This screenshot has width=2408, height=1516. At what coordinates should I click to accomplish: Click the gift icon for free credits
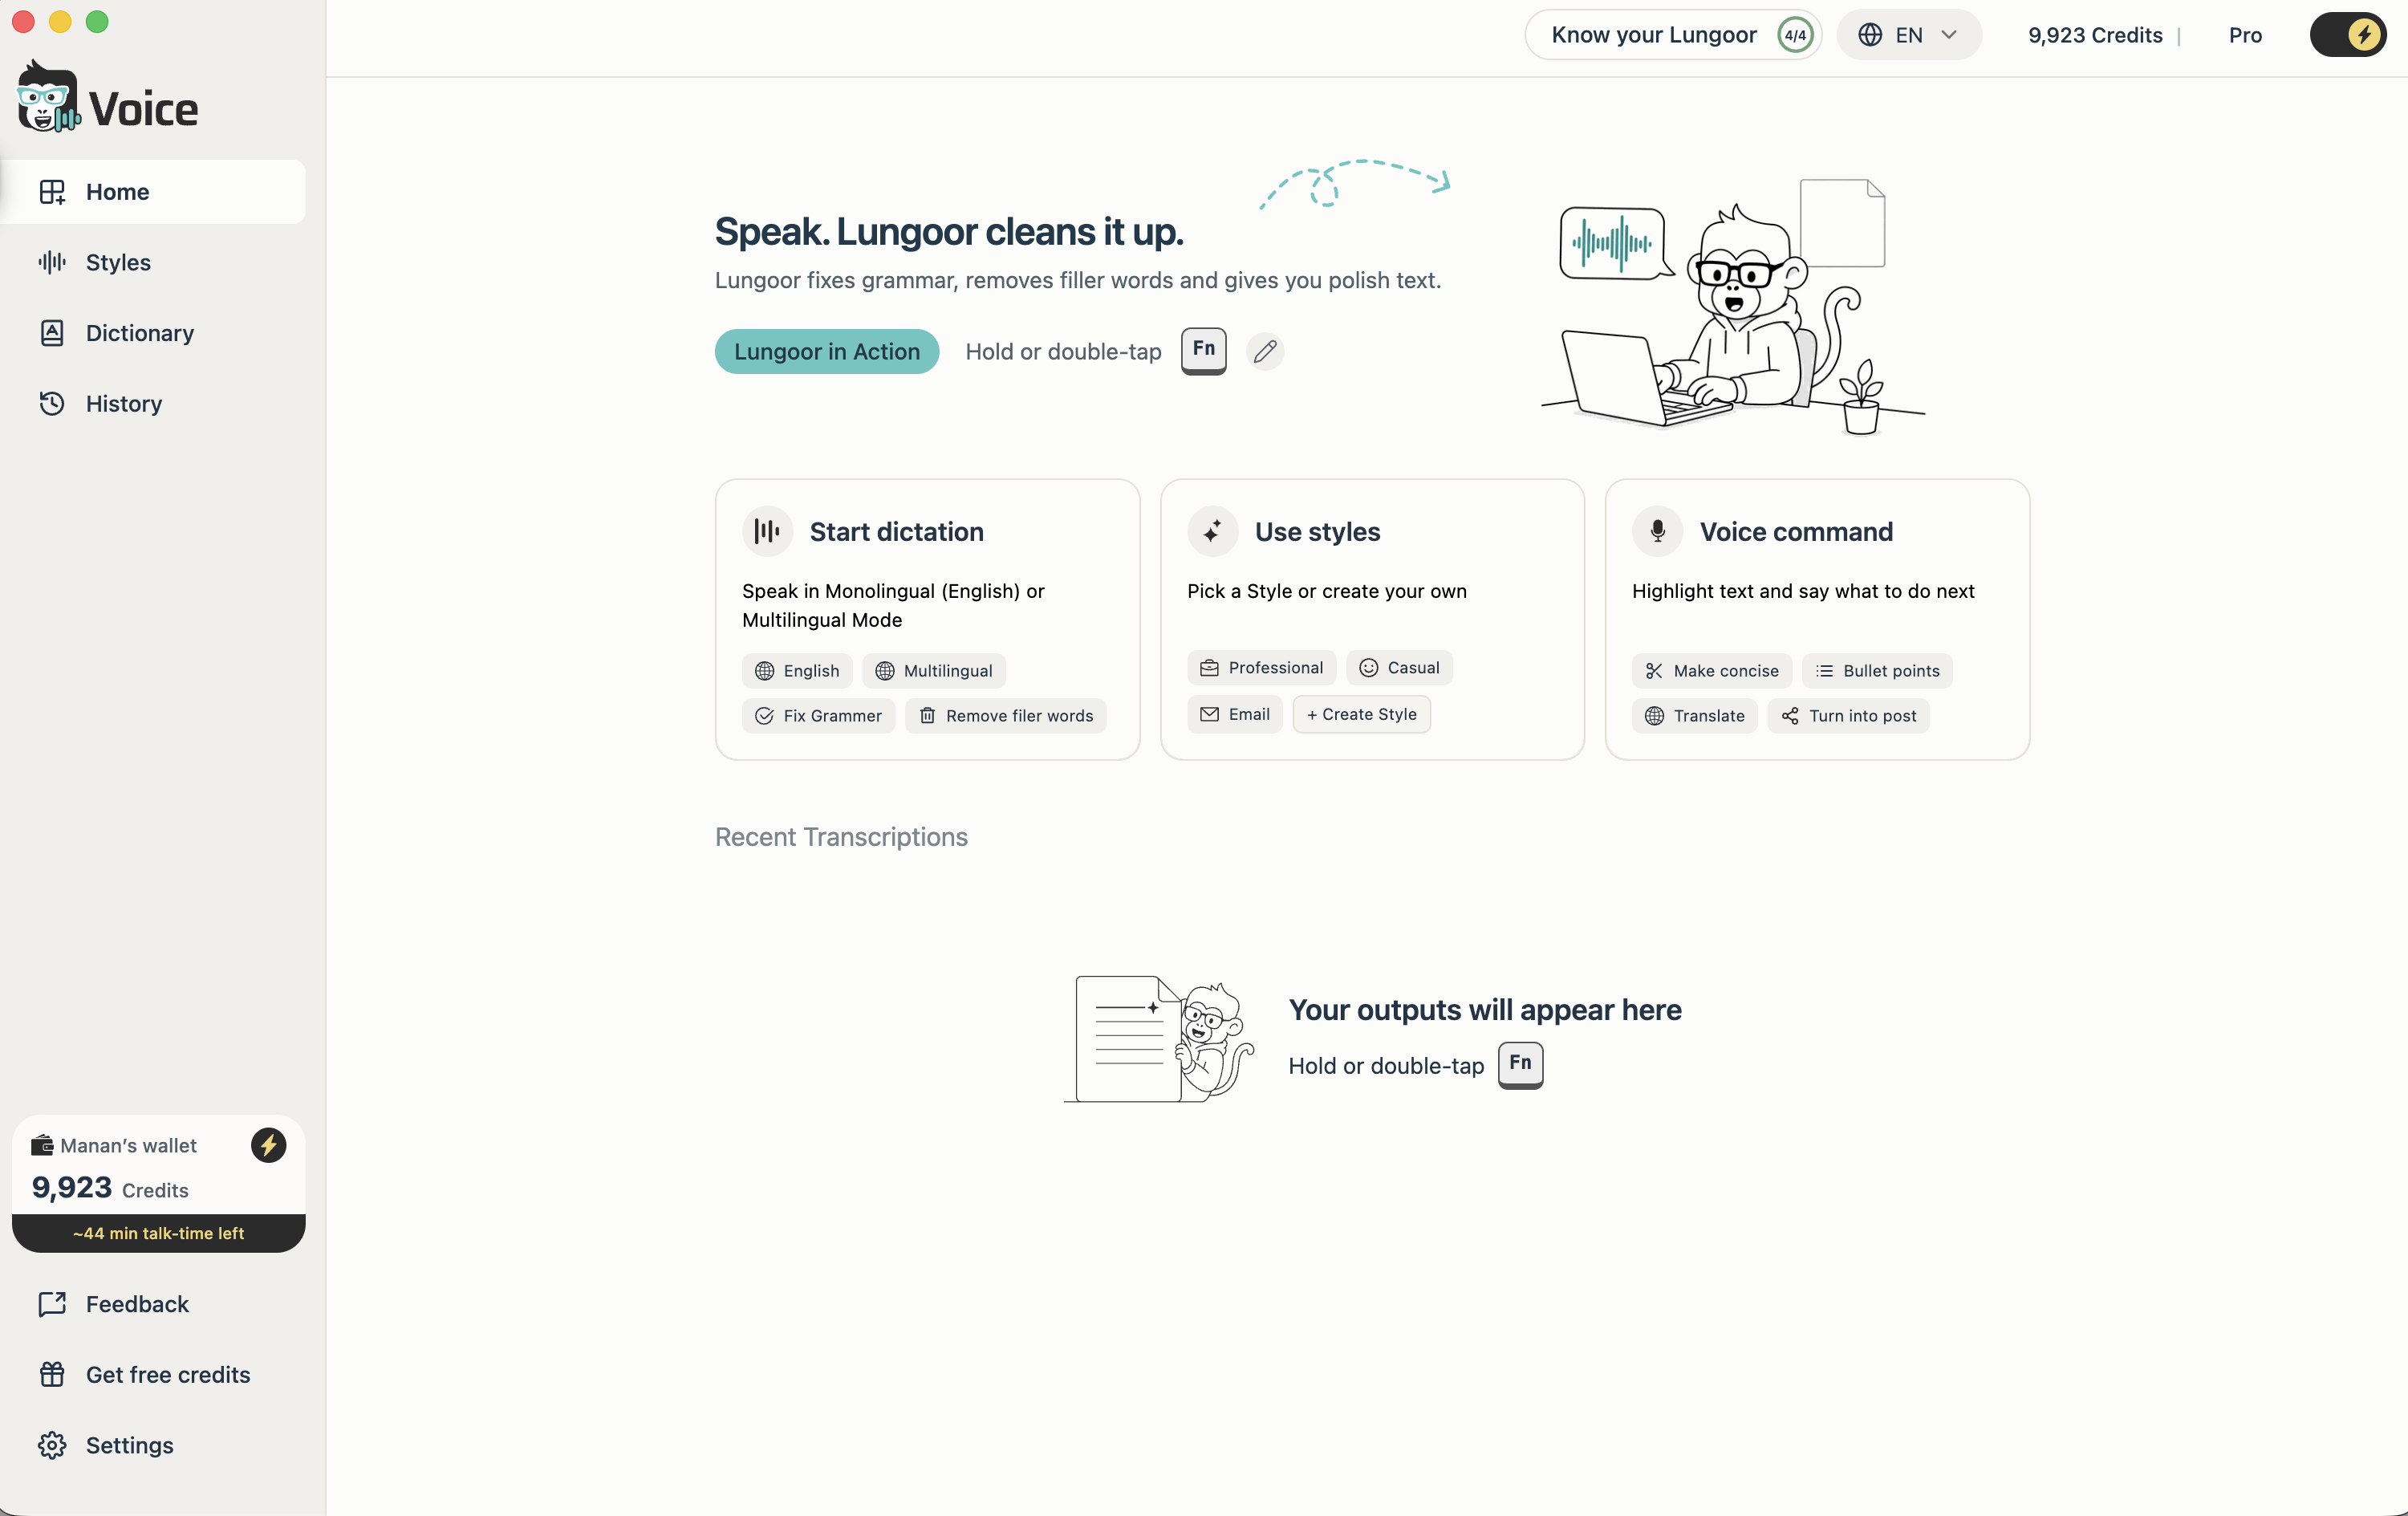[x=52, y=1375]
